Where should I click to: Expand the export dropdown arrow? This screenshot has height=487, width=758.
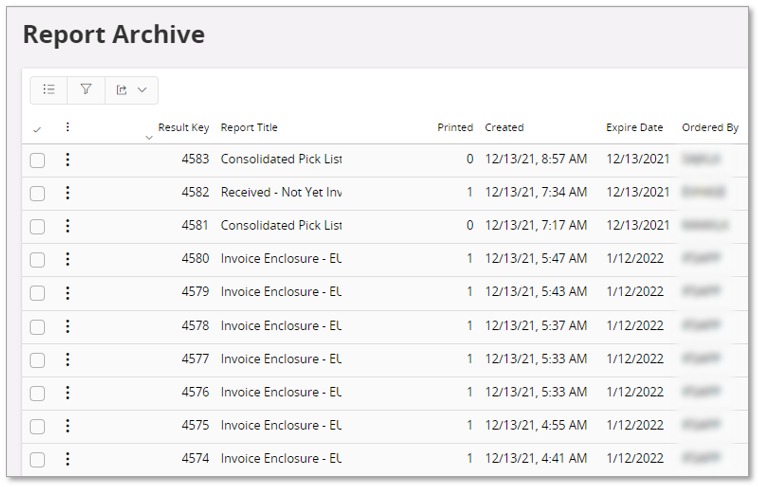pos(142,90)
